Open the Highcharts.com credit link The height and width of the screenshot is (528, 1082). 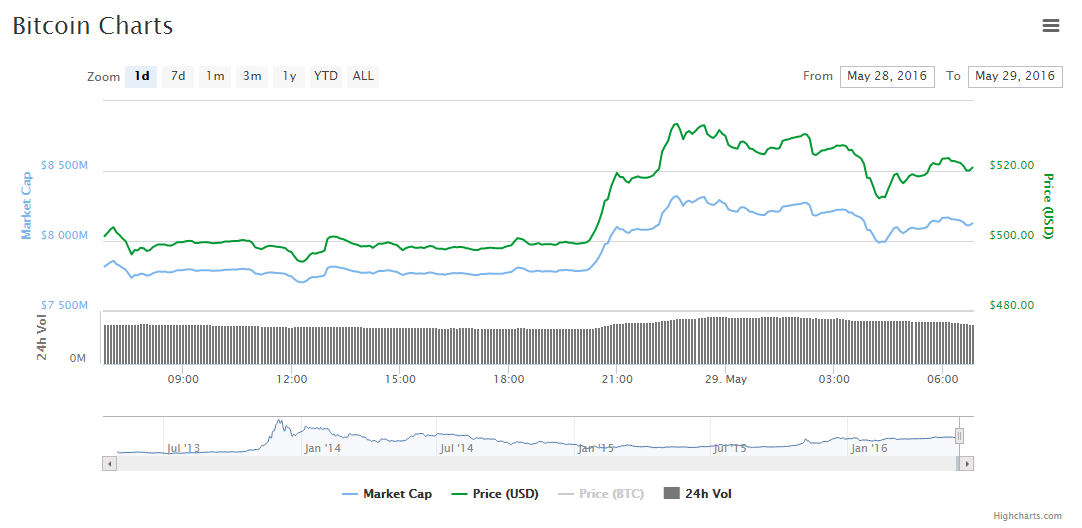pos(1027,516)
